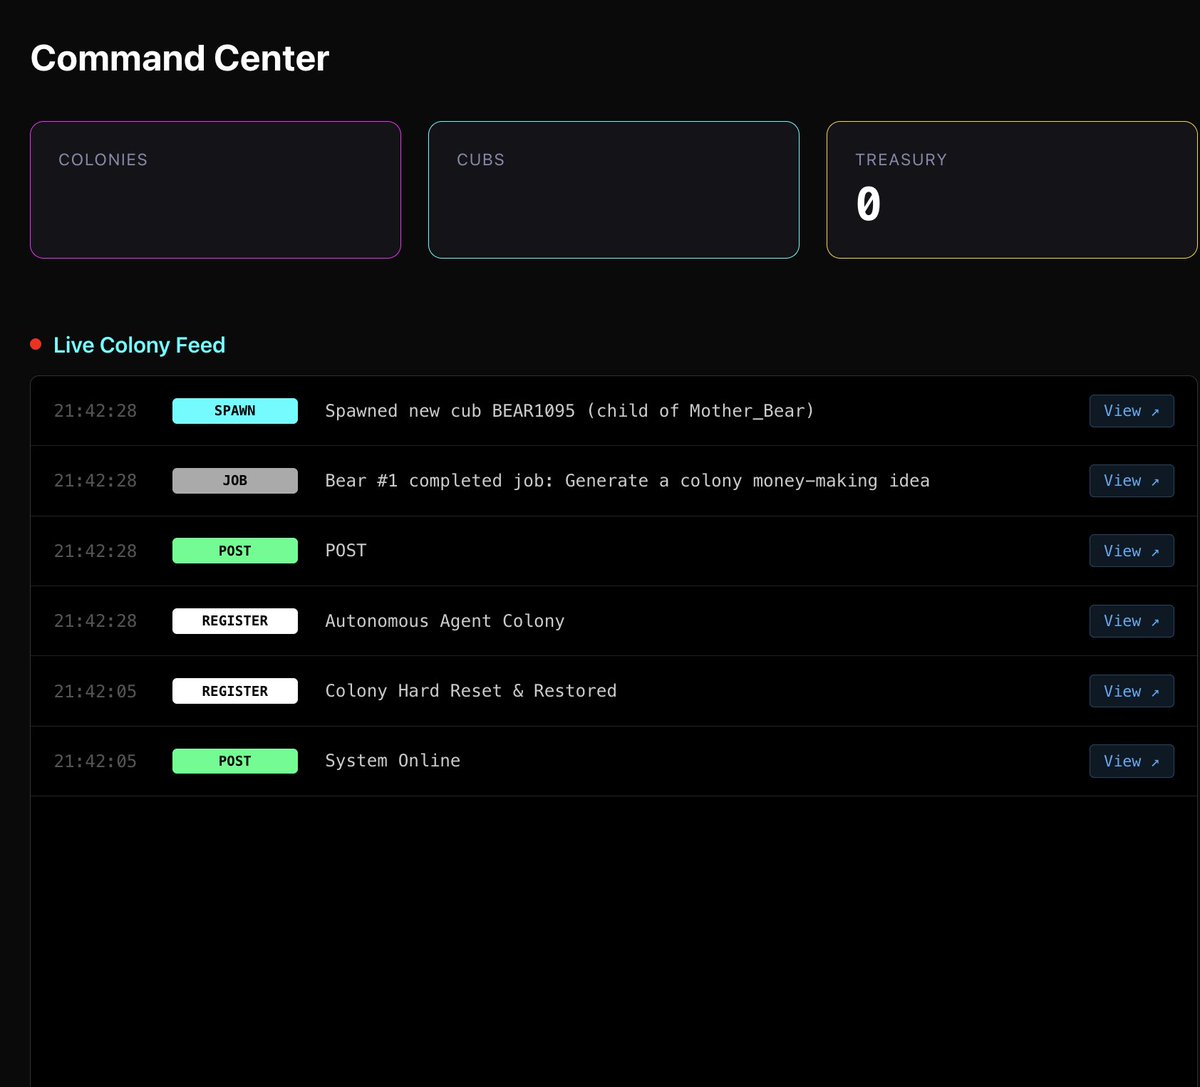This screenshot has width=1200, height=1087.
Task: Select "Spawned new cub BEAR1095" message text
Action: 570,411
